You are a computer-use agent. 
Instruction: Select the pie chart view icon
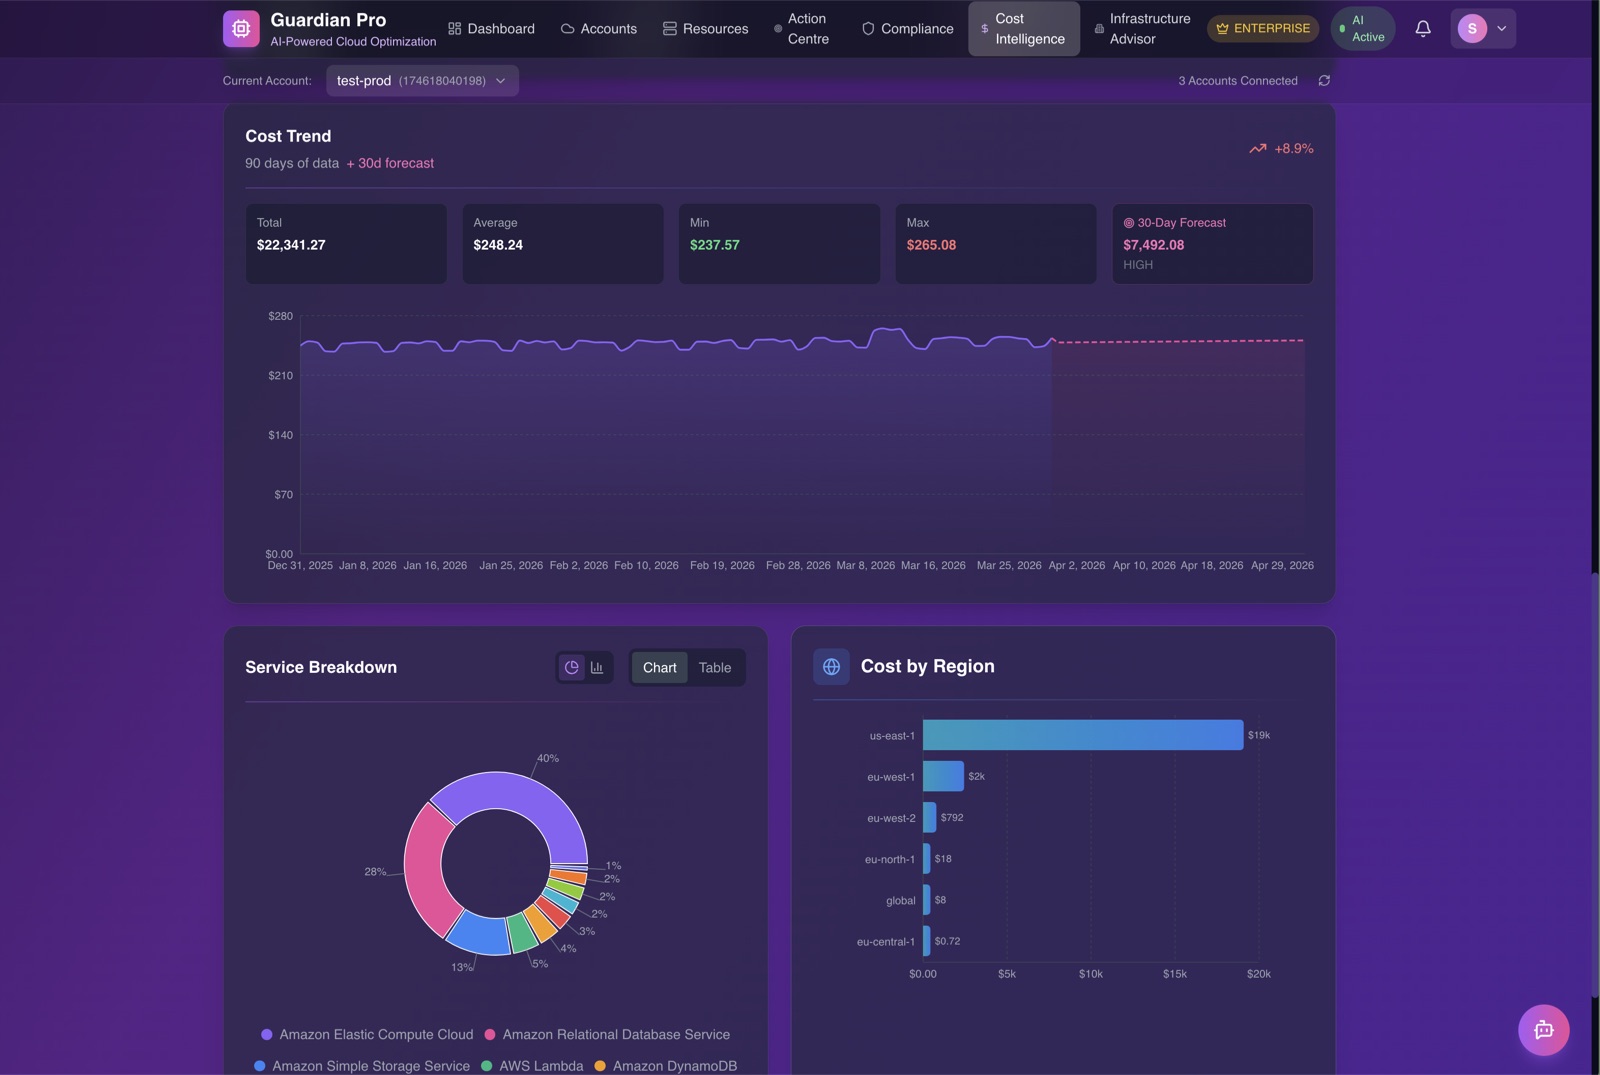pos(572,667)
